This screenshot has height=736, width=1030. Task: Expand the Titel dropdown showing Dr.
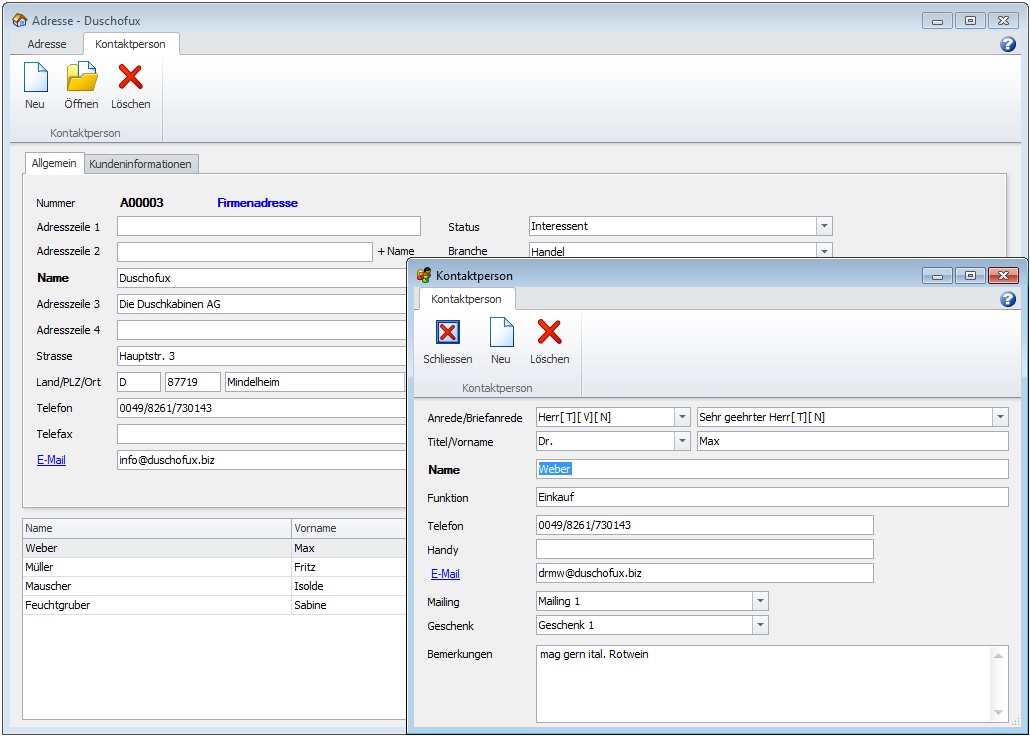point(682,441)
